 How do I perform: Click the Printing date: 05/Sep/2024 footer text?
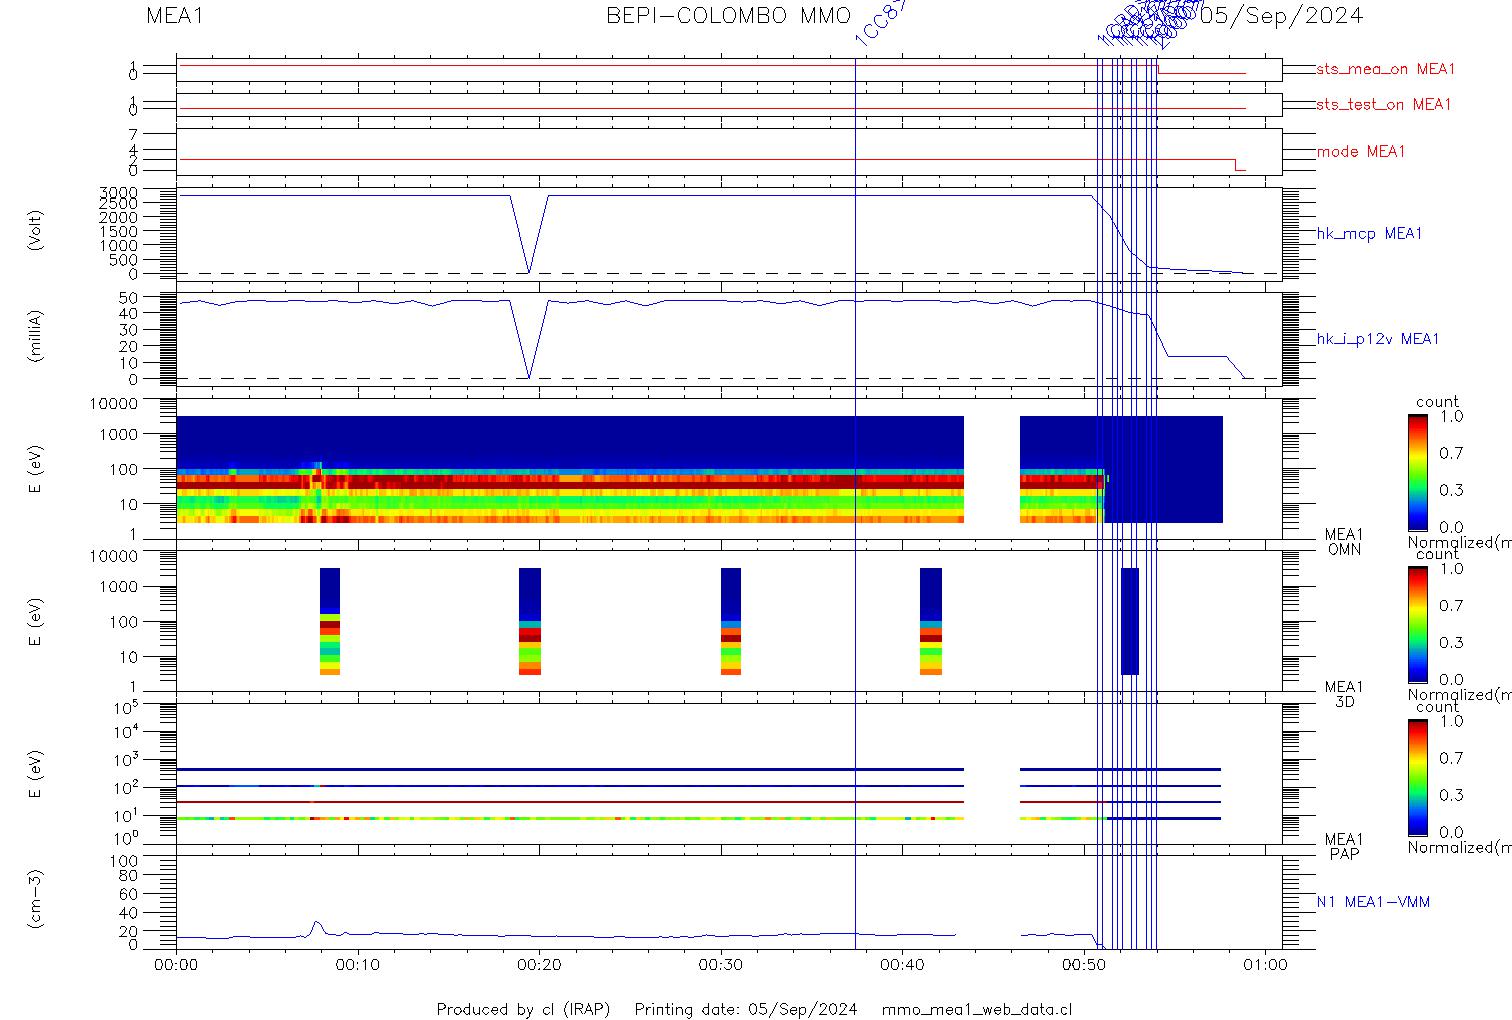746,1009
